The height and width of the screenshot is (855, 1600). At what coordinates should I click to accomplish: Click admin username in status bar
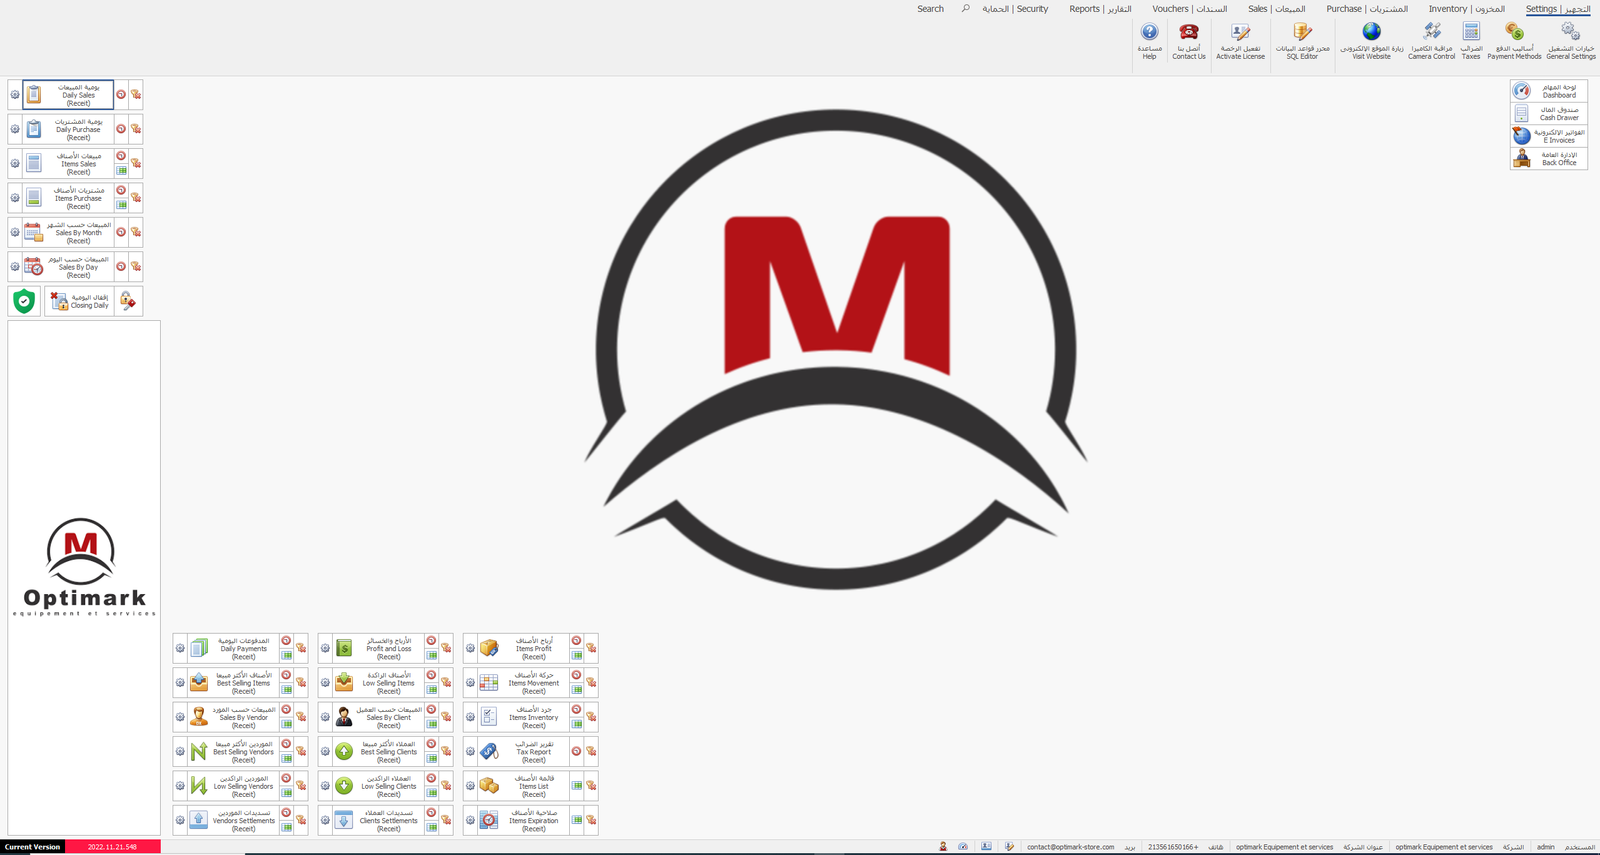(x=1545, y=847)
